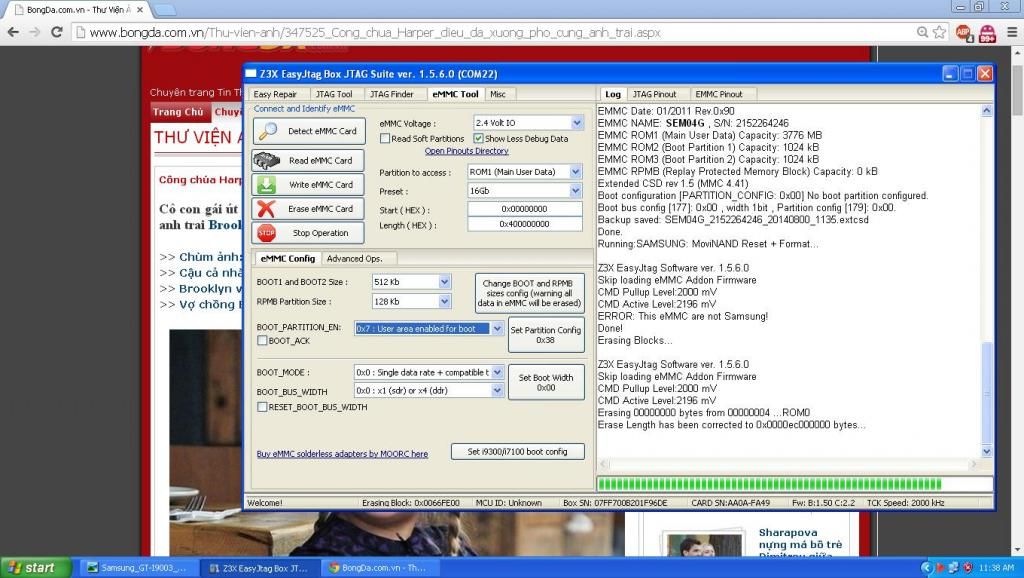Click the log scrollbar up arrow
The height and width of the screenshot is (578, 1024).
pyautogui.click(x=986, y=110)
